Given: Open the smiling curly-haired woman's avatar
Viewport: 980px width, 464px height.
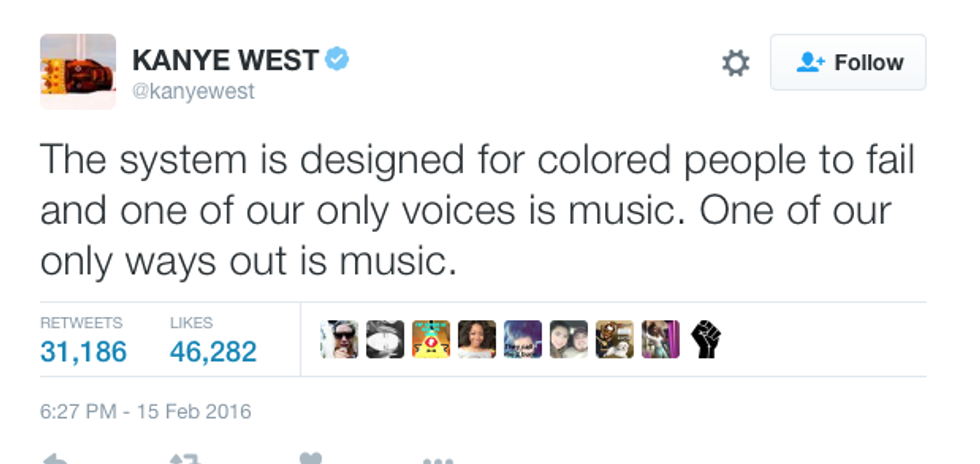Looking at the screenshot, I should [477, 340].
